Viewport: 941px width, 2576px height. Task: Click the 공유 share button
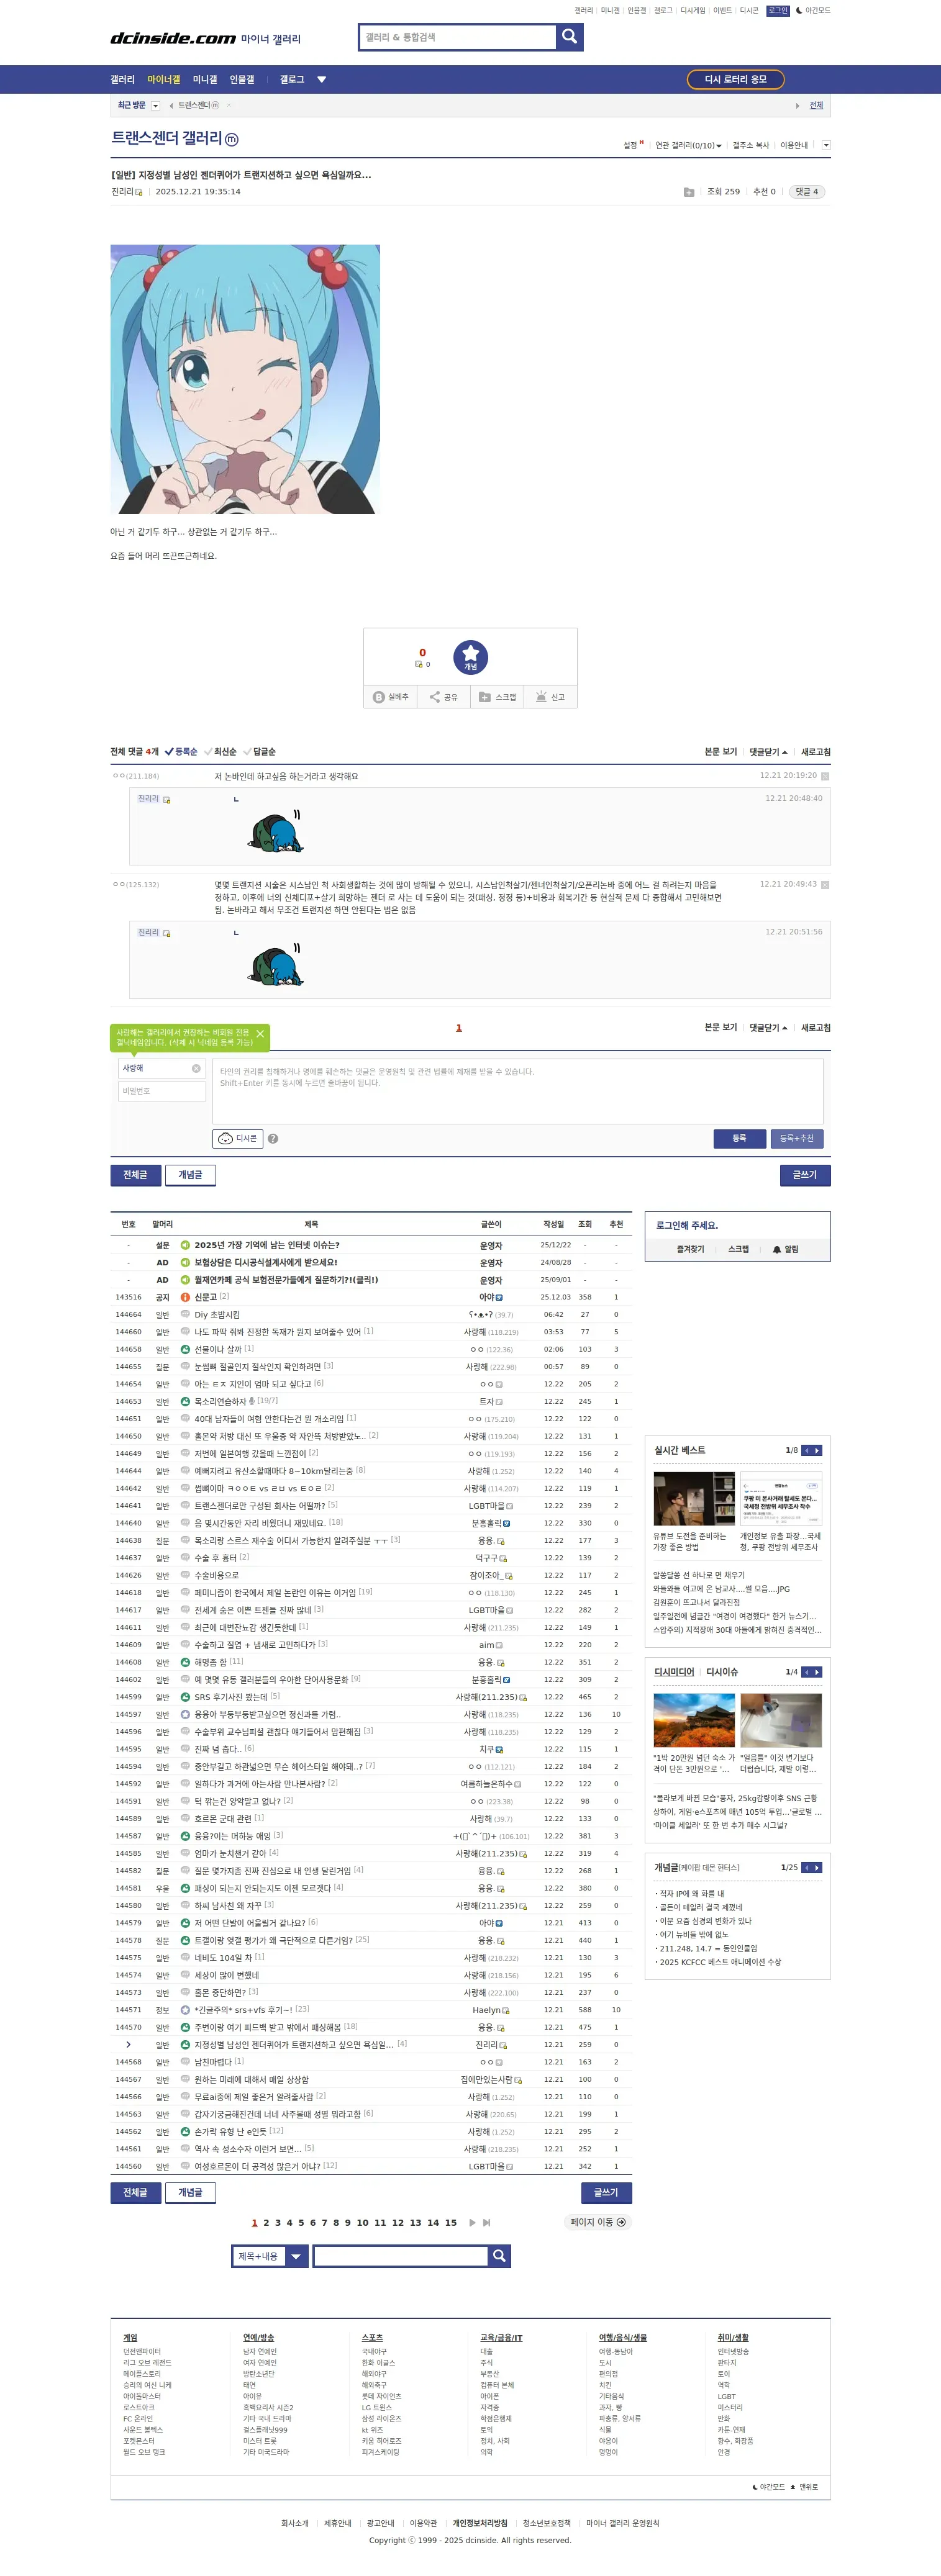(x=443, y=697)
